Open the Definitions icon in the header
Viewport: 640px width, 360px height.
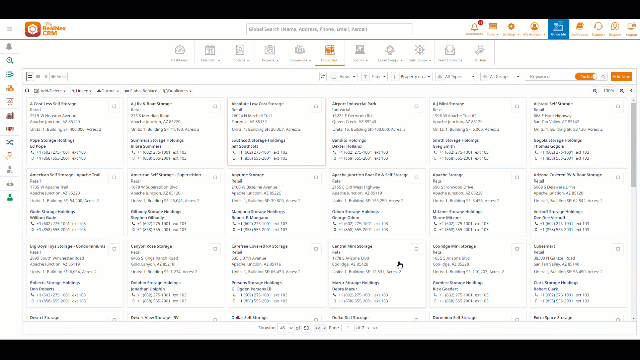[x=579, y=29]
